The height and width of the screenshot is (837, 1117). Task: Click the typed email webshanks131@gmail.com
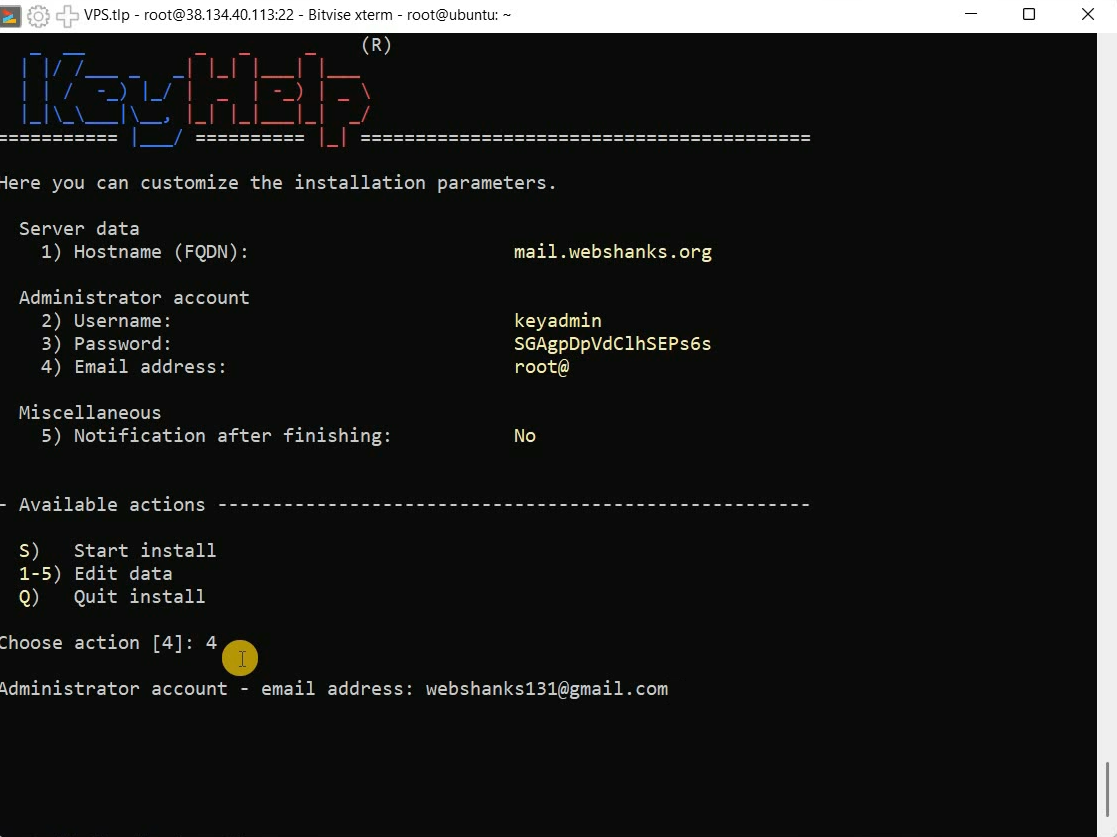point(547,689)
